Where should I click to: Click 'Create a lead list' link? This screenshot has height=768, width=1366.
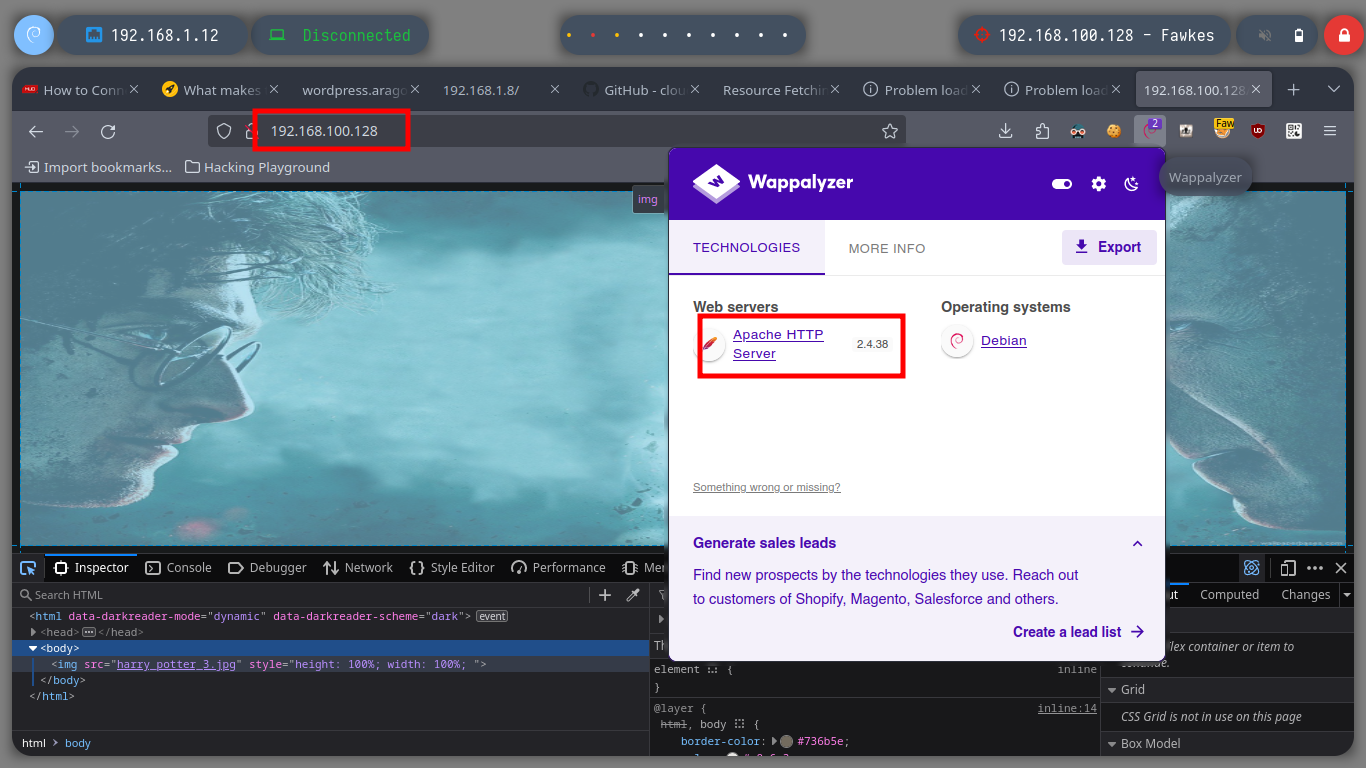tap(1078, 632)
